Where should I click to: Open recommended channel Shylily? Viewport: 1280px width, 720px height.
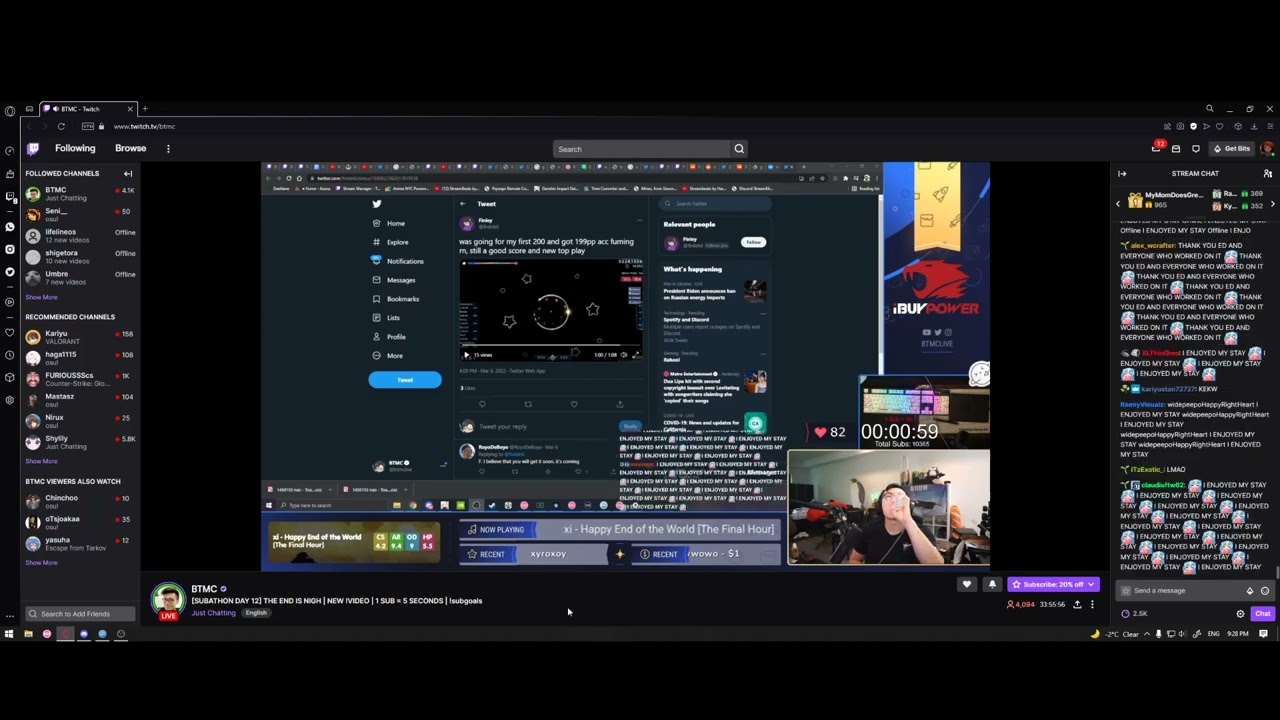pos(80,442)
